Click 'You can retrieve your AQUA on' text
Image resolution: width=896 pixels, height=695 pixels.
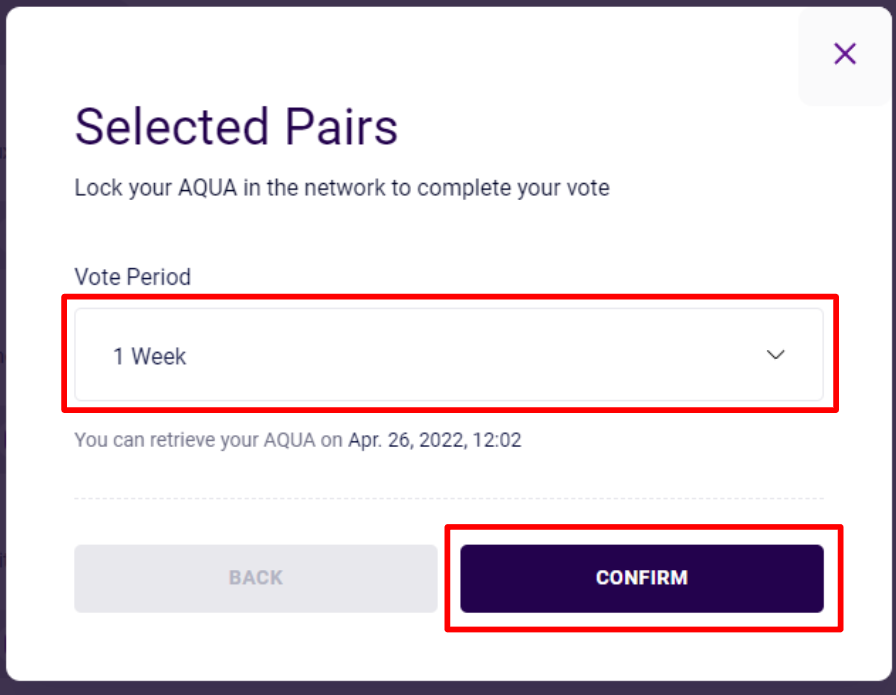(209, 440)
